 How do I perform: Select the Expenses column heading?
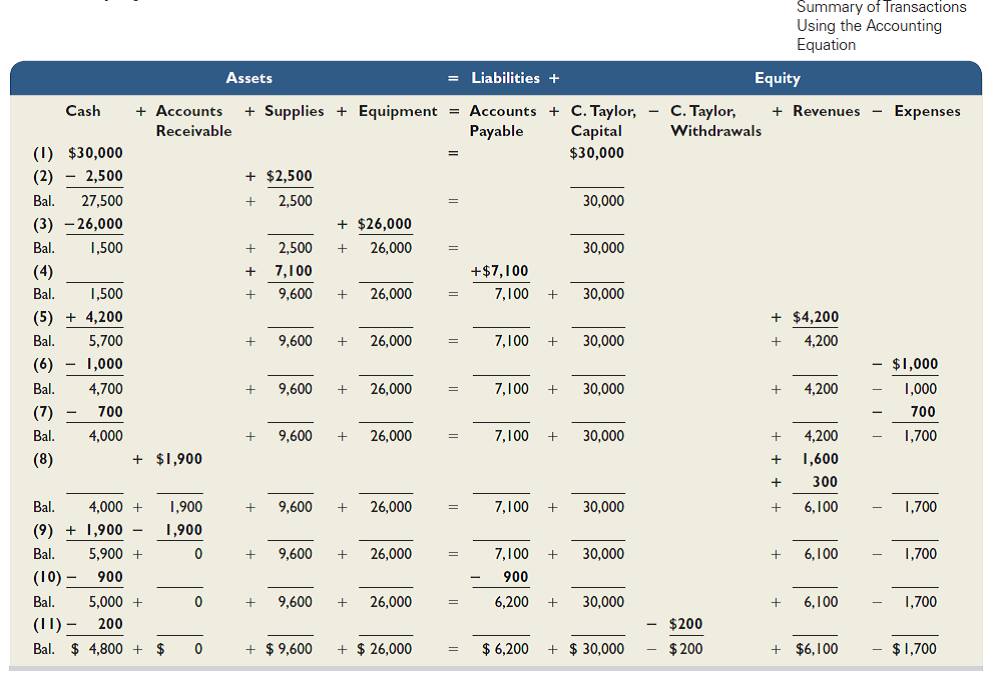pos(927,111)
